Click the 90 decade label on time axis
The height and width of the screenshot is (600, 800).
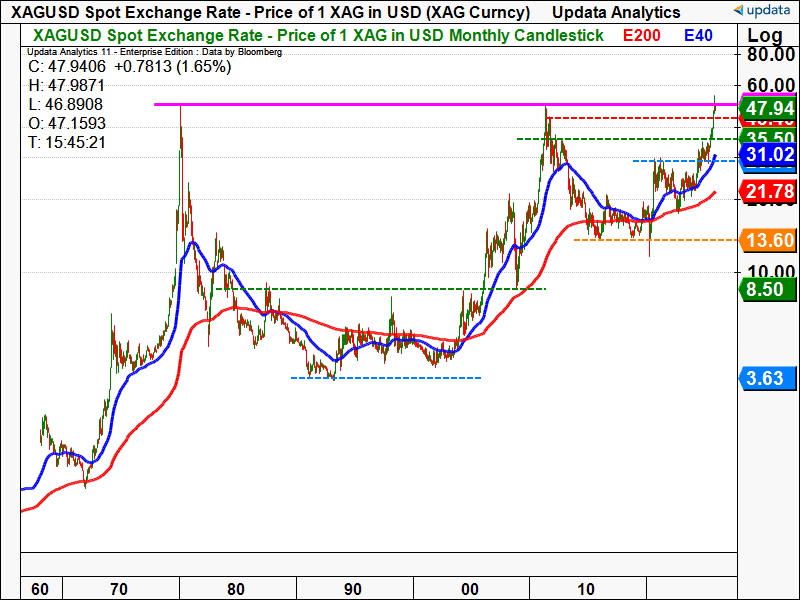click(352, 589)
